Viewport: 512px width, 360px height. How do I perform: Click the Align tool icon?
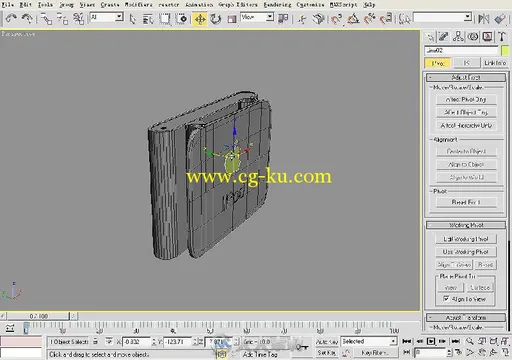point(500,19)
